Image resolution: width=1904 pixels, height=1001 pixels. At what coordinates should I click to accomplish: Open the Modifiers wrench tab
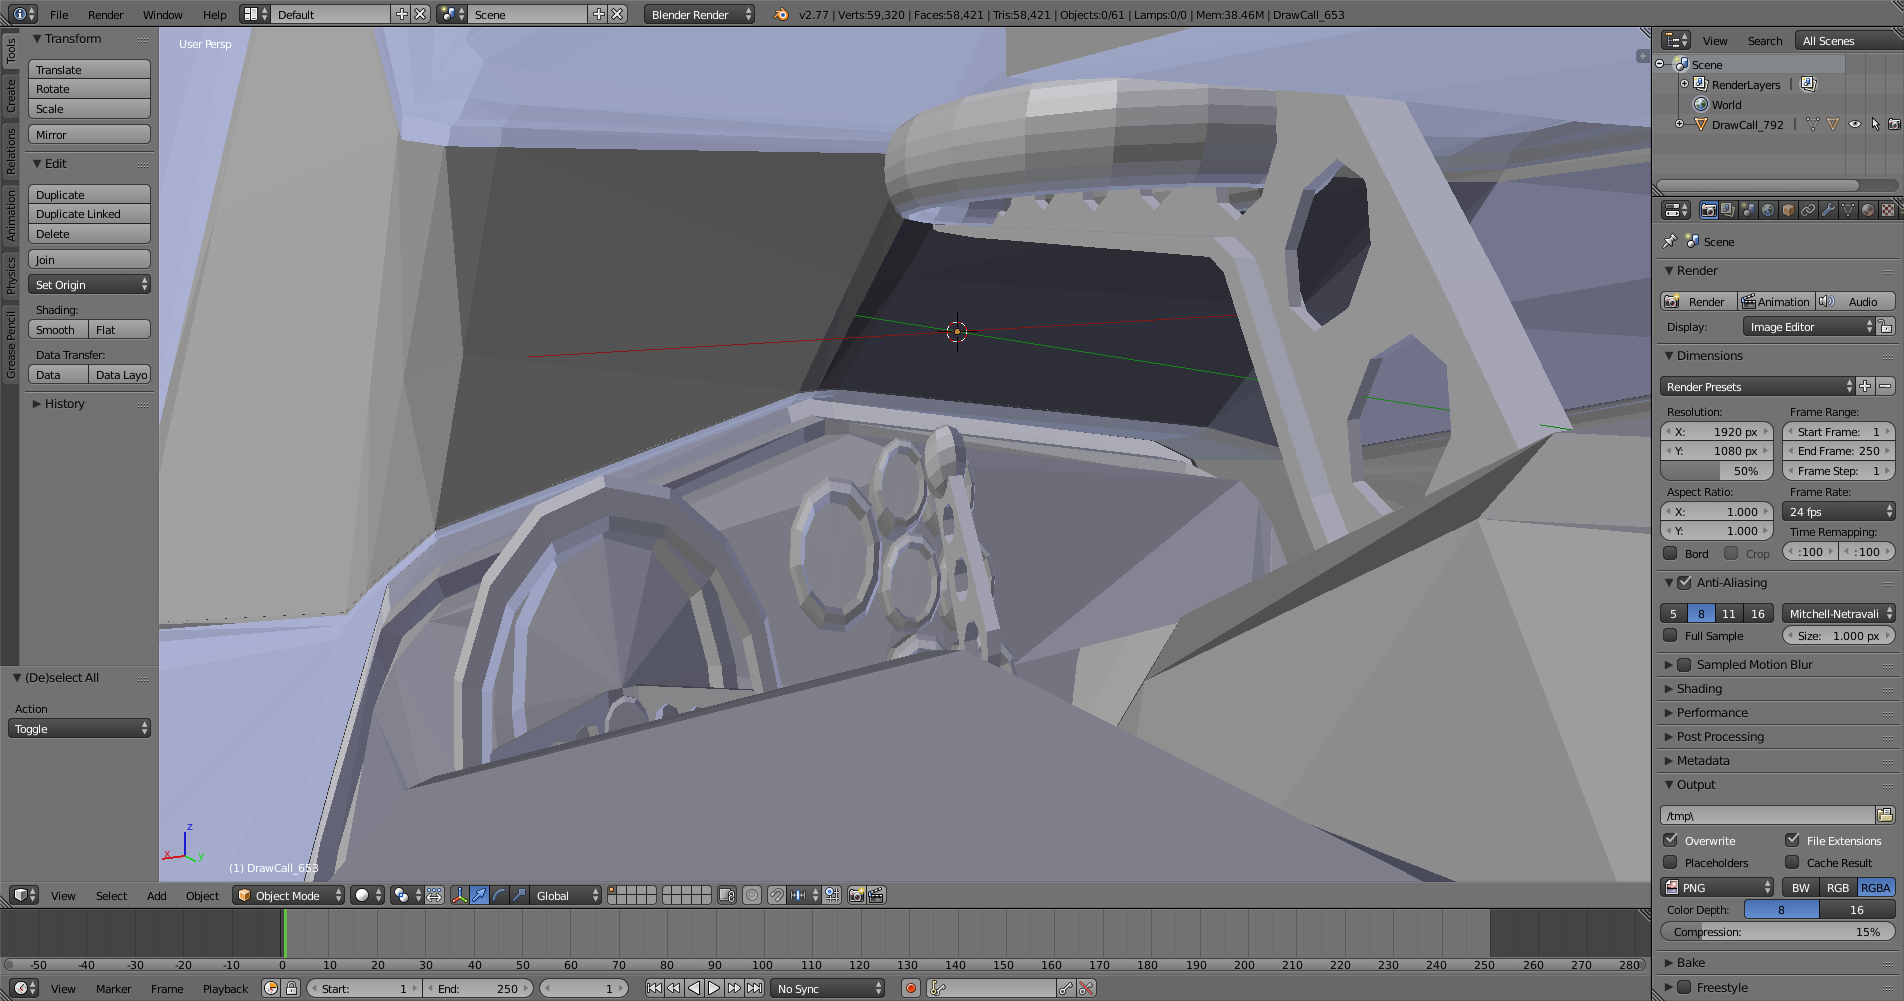pos(1828,210)
